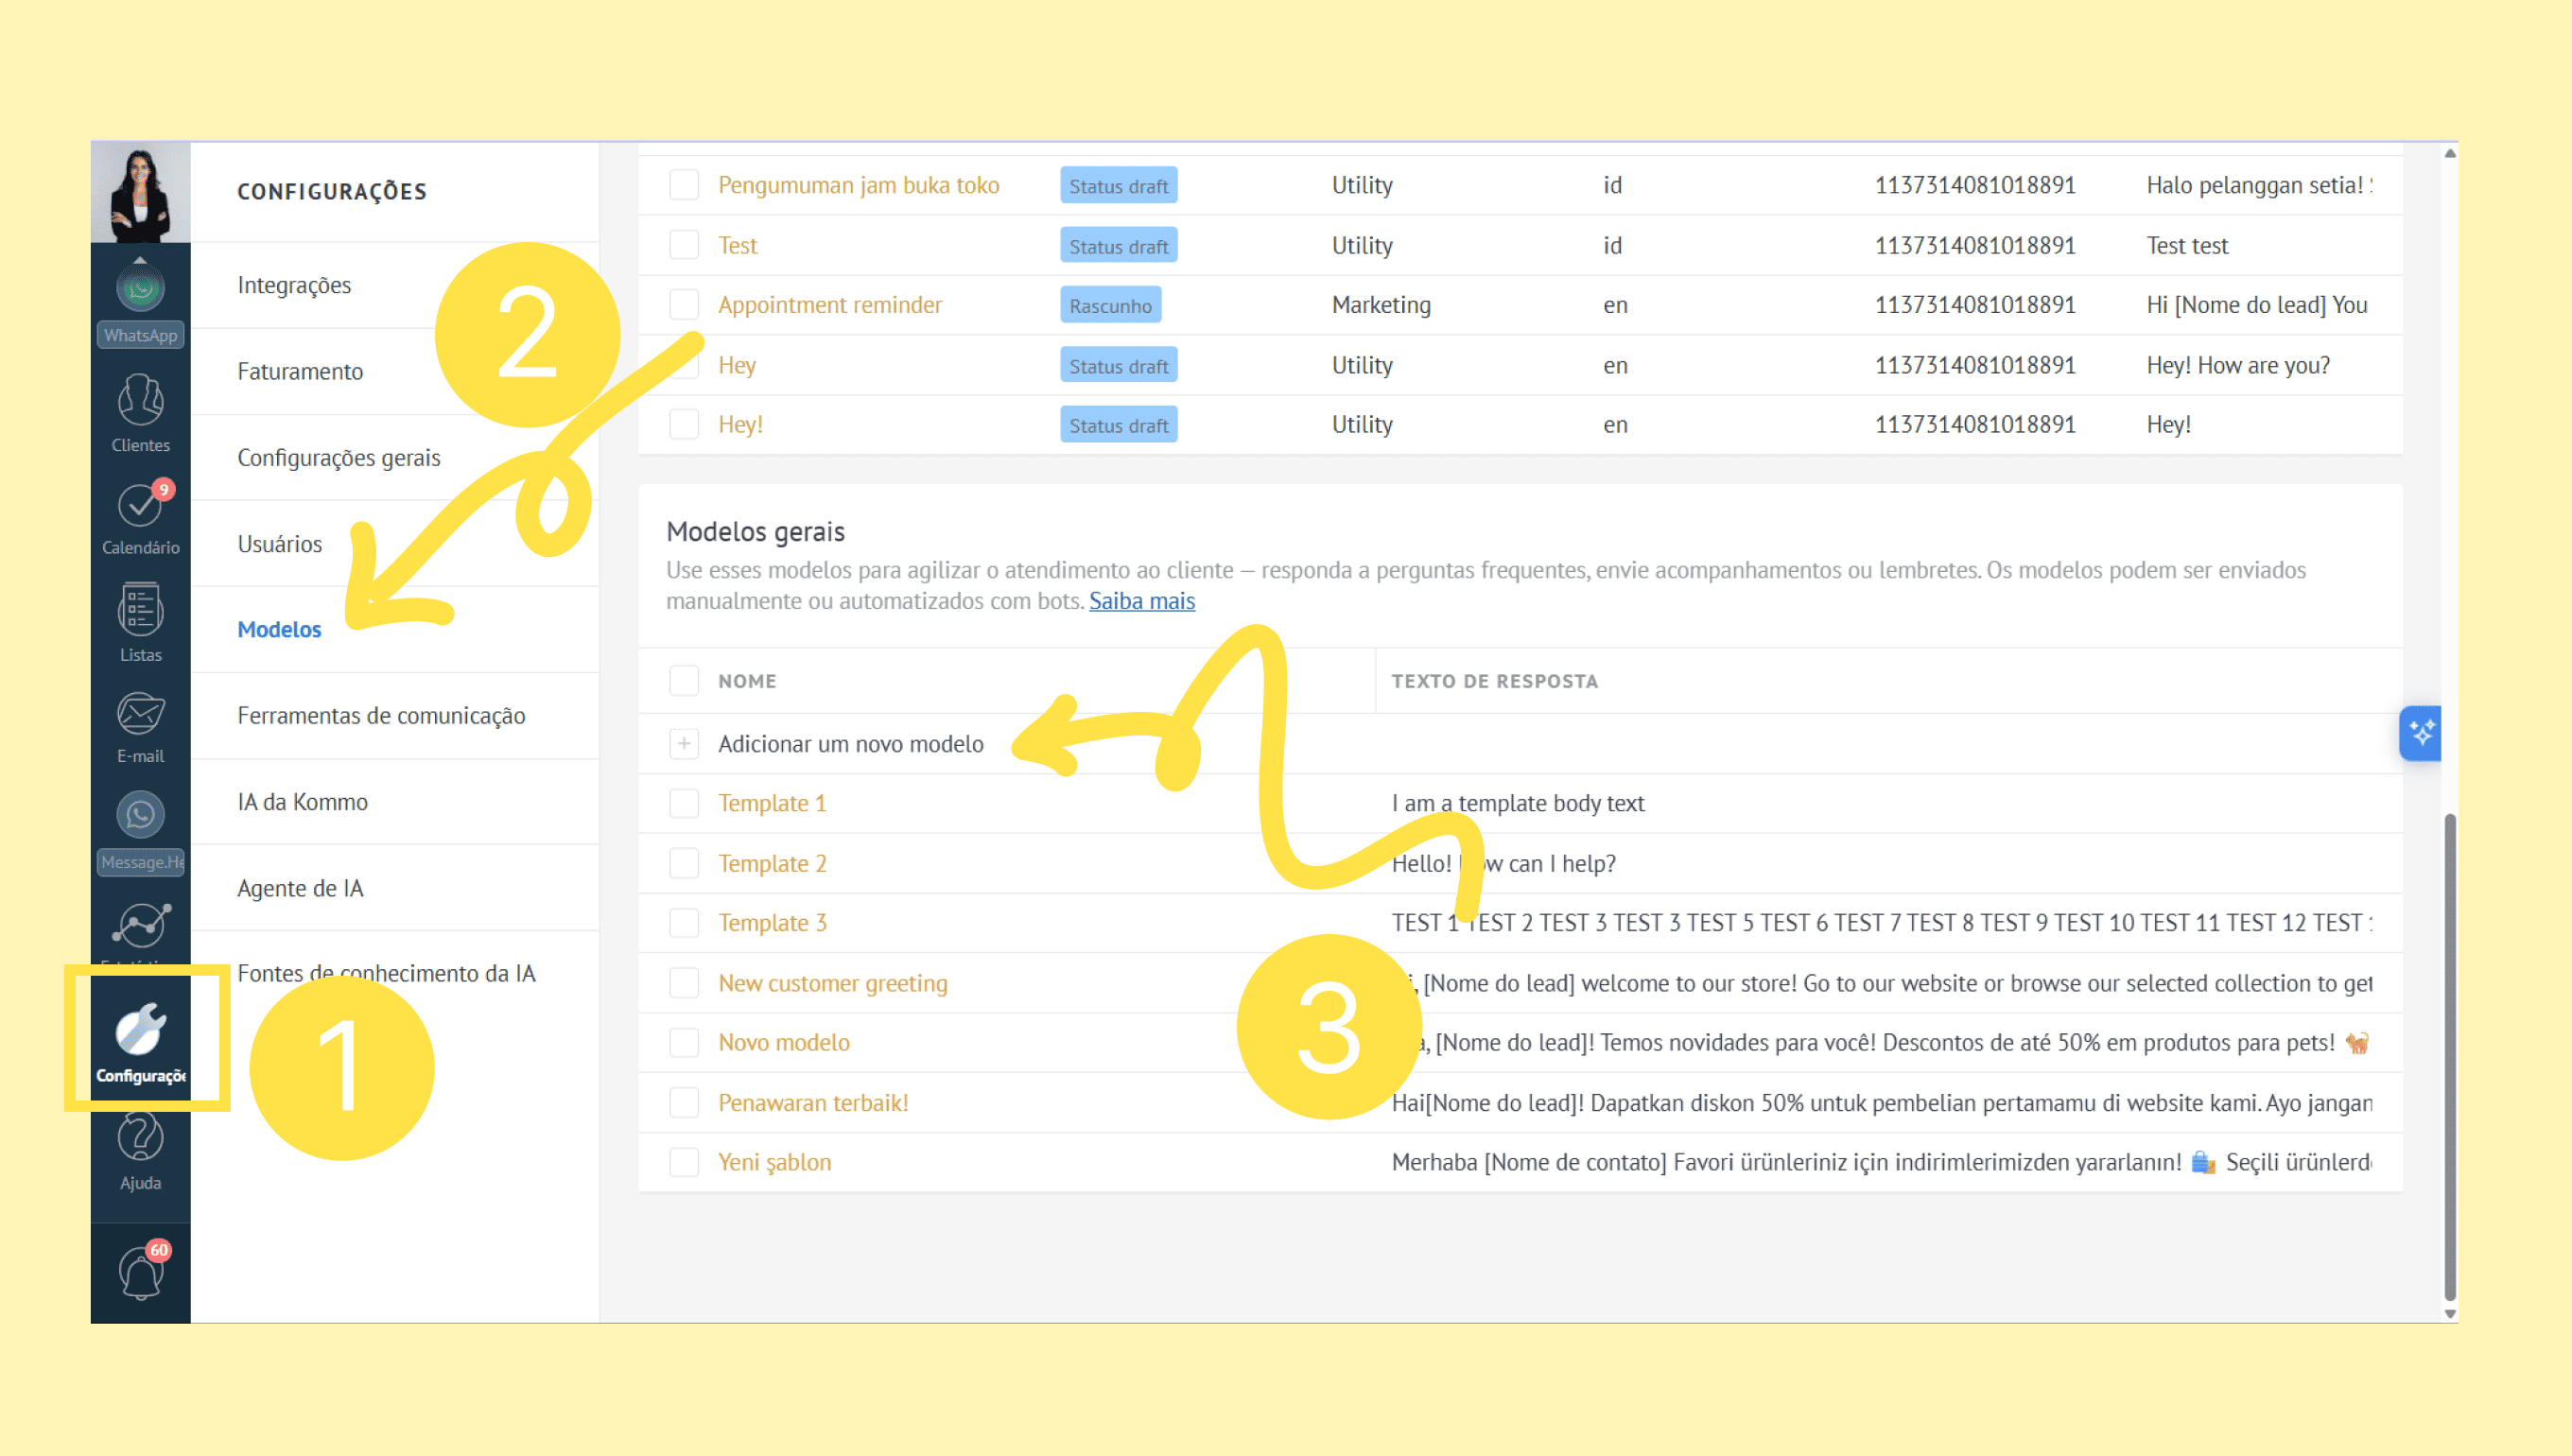Open the Ajuda help icon
The width and height of the screenshot is (2572, 1456).
point(140,1138)
